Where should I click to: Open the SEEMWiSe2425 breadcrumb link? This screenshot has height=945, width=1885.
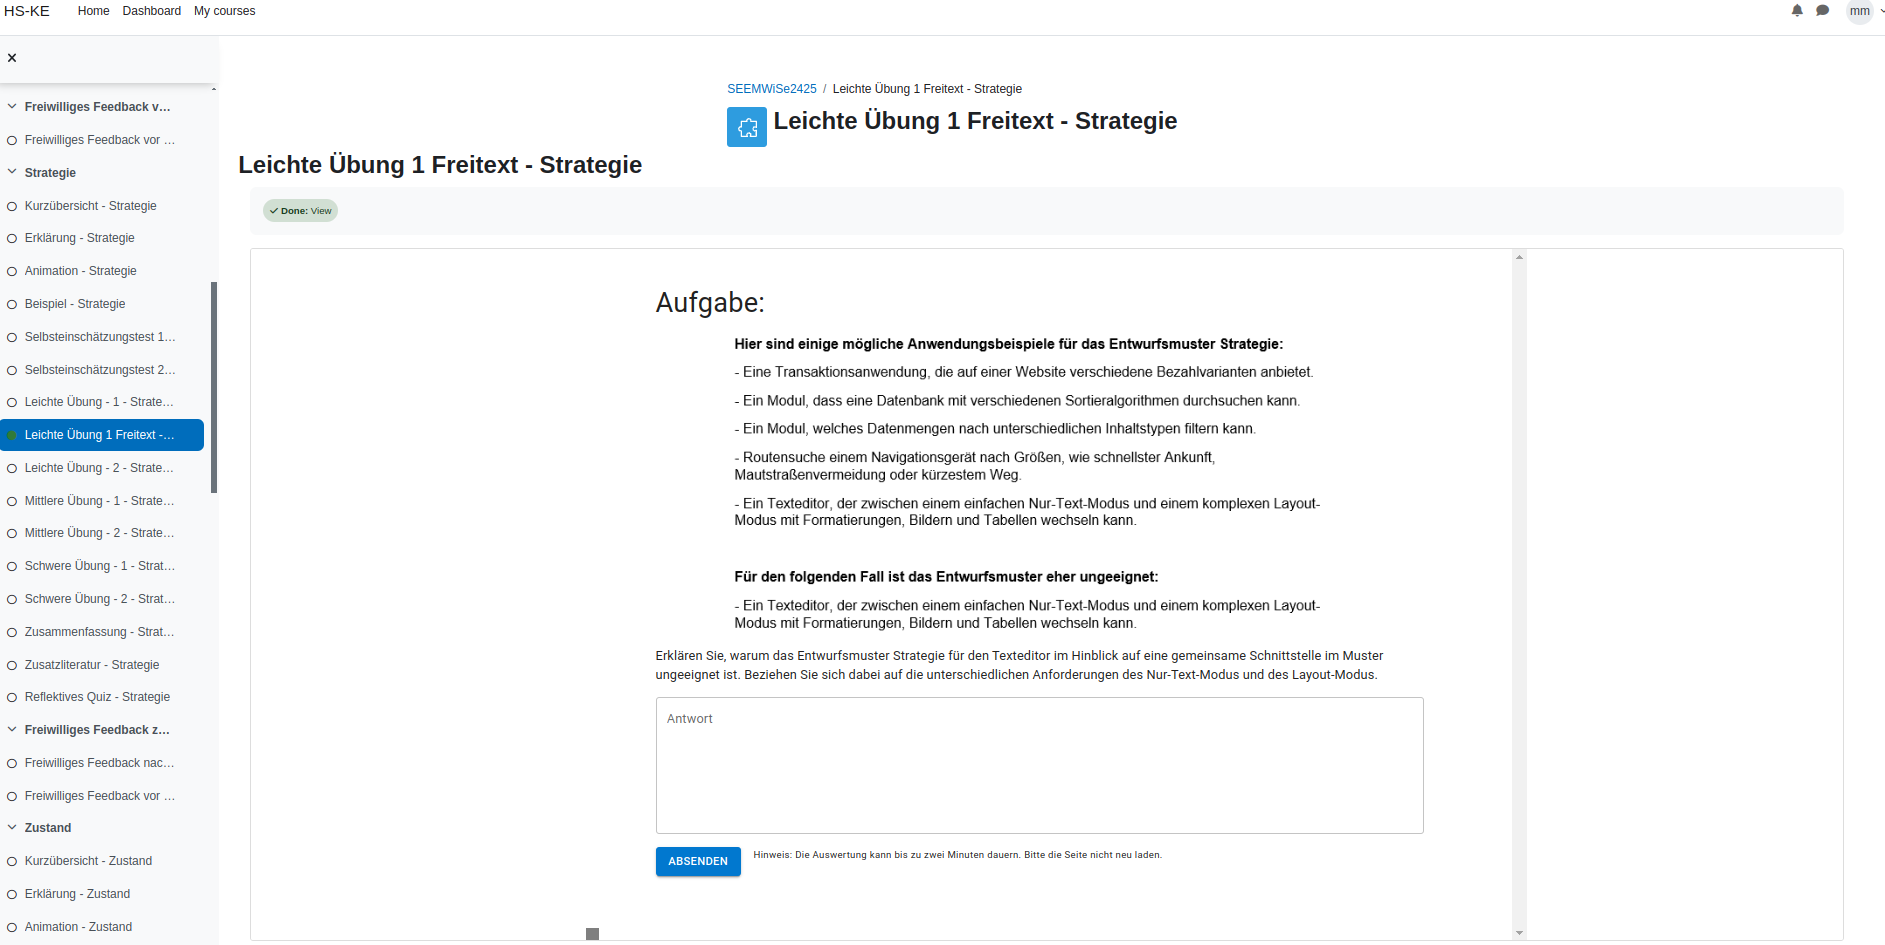[771, 89]
